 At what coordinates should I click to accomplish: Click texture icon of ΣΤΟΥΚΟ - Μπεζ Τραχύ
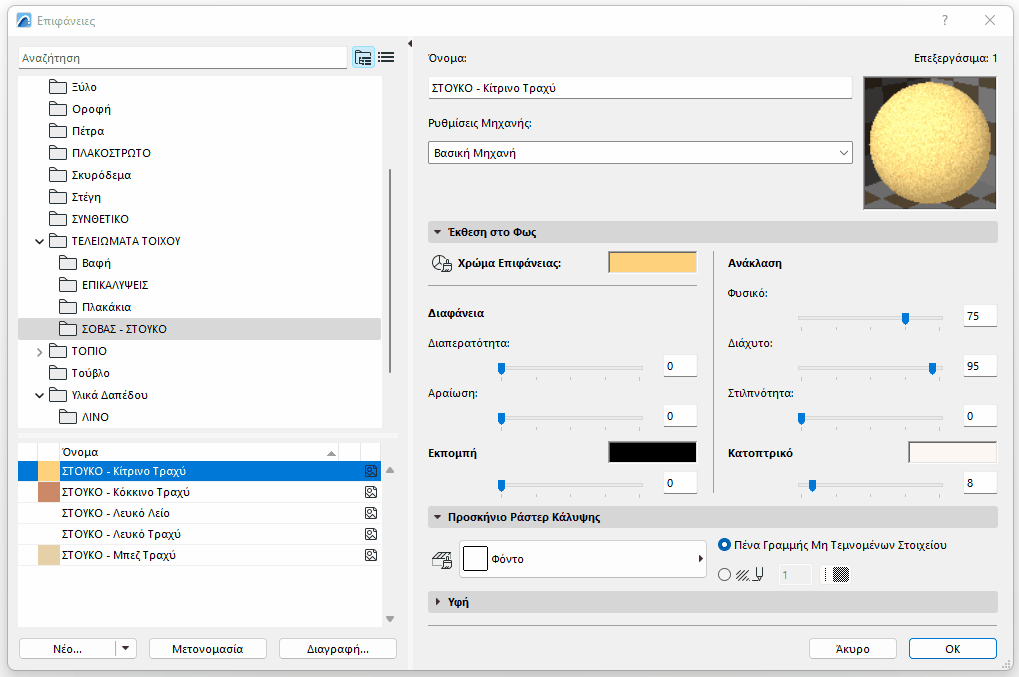coord(370,555)
